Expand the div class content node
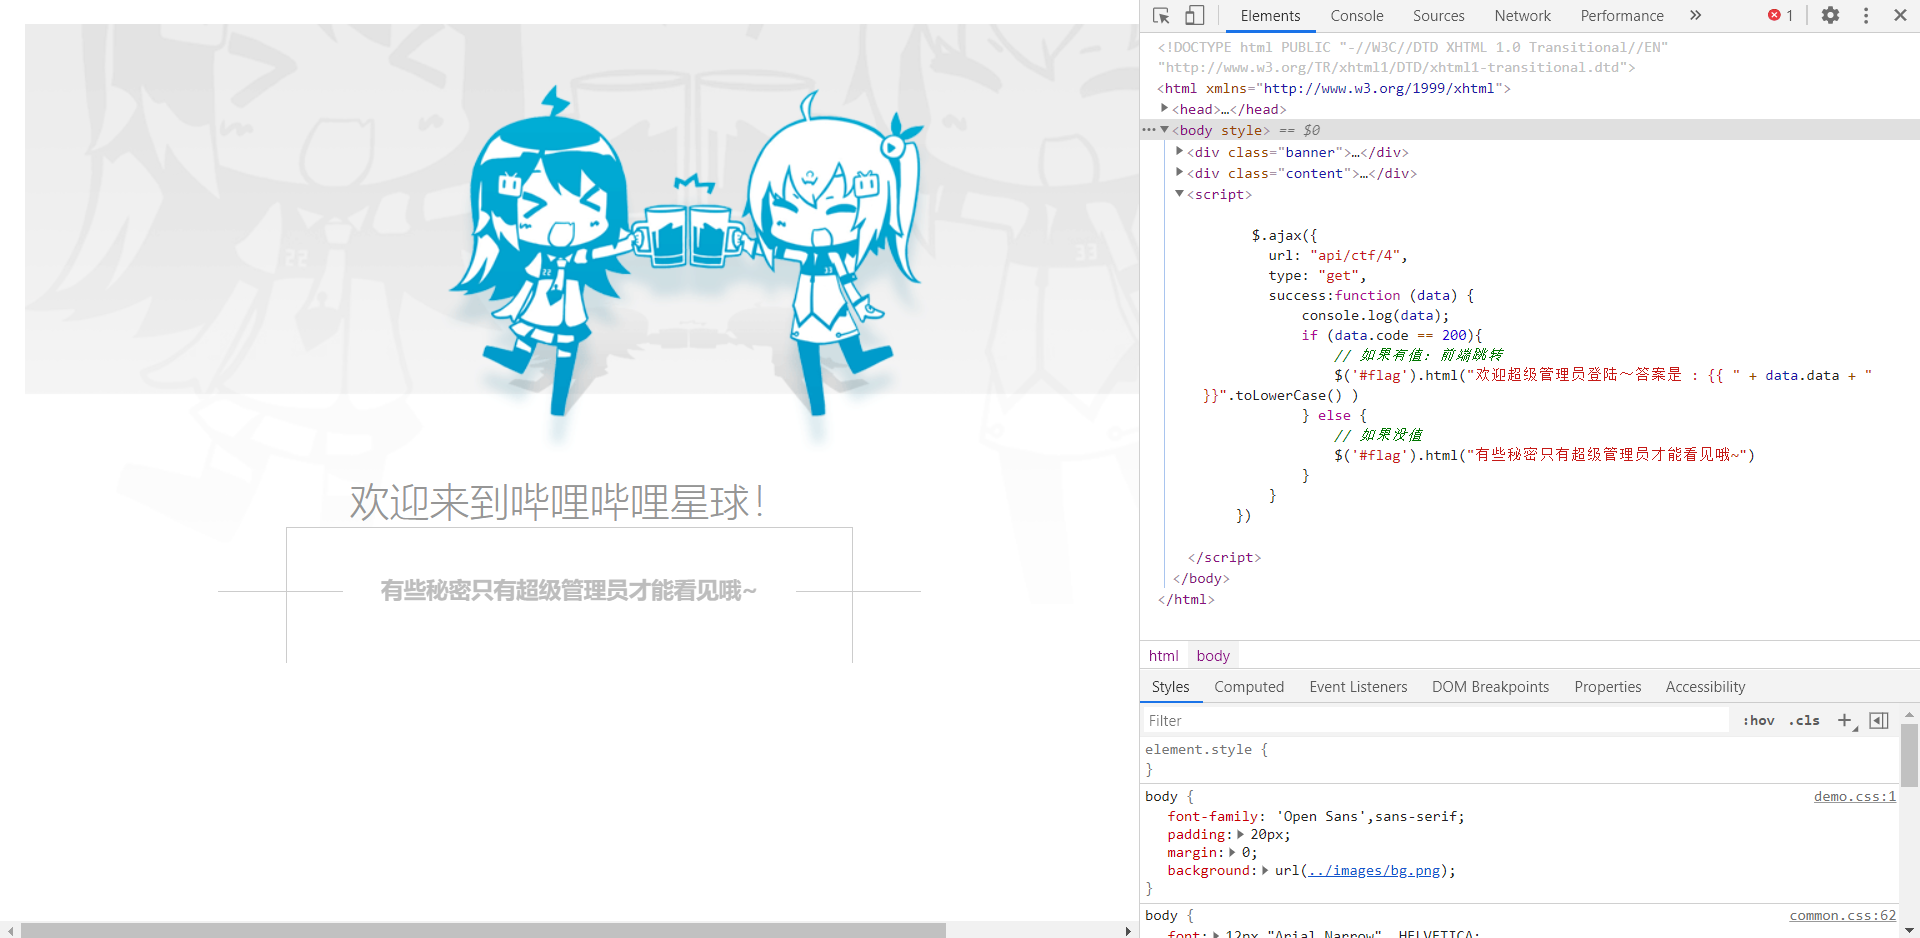 tap(1179, 172)
